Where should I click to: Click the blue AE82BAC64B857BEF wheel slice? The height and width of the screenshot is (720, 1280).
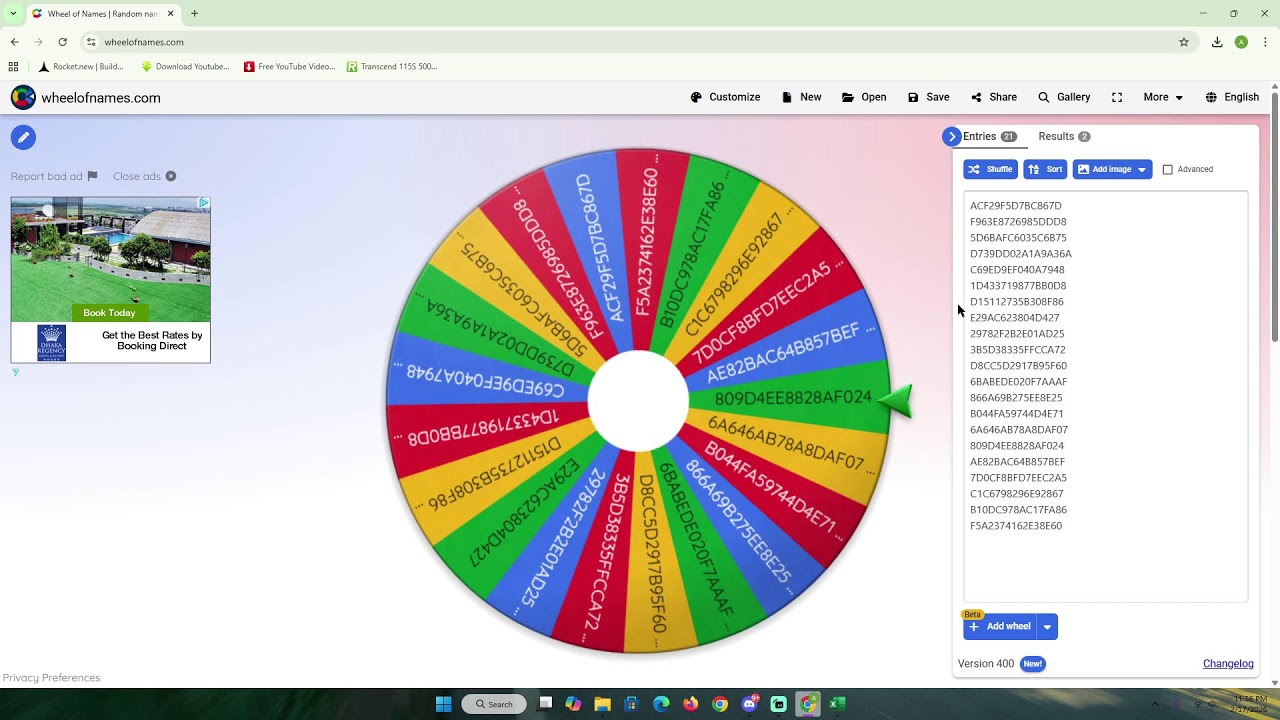point(782,352)
